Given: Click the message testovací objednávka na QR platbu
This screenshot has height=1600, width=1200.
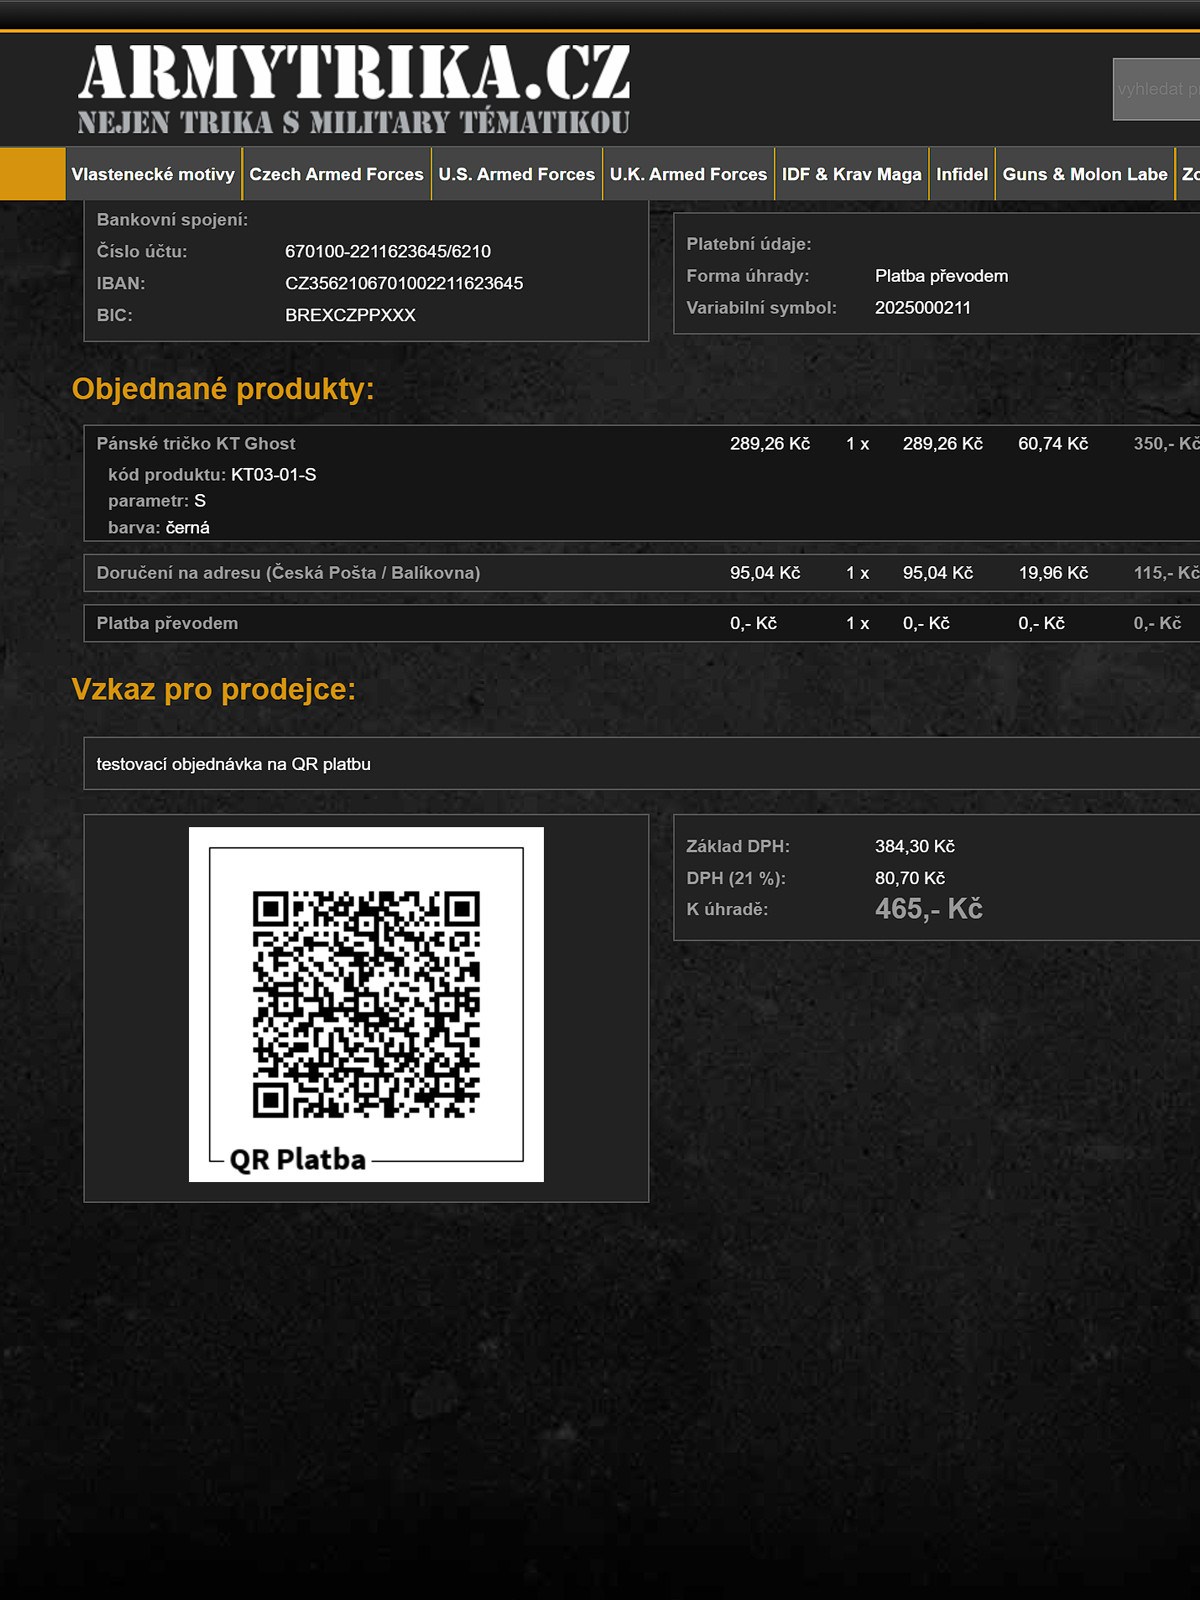Looking at the screenshot, I should coord(233,764).
